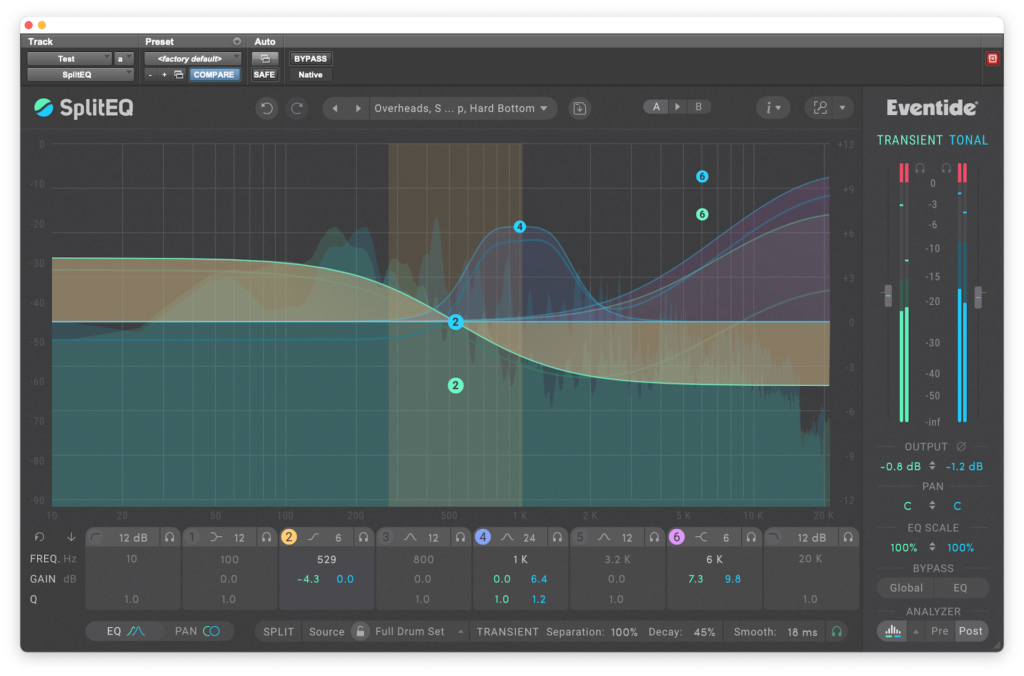Click the COMPARE button
Image resolution: width=1024 pixels, height=676 pixels.
click(214, 74)
